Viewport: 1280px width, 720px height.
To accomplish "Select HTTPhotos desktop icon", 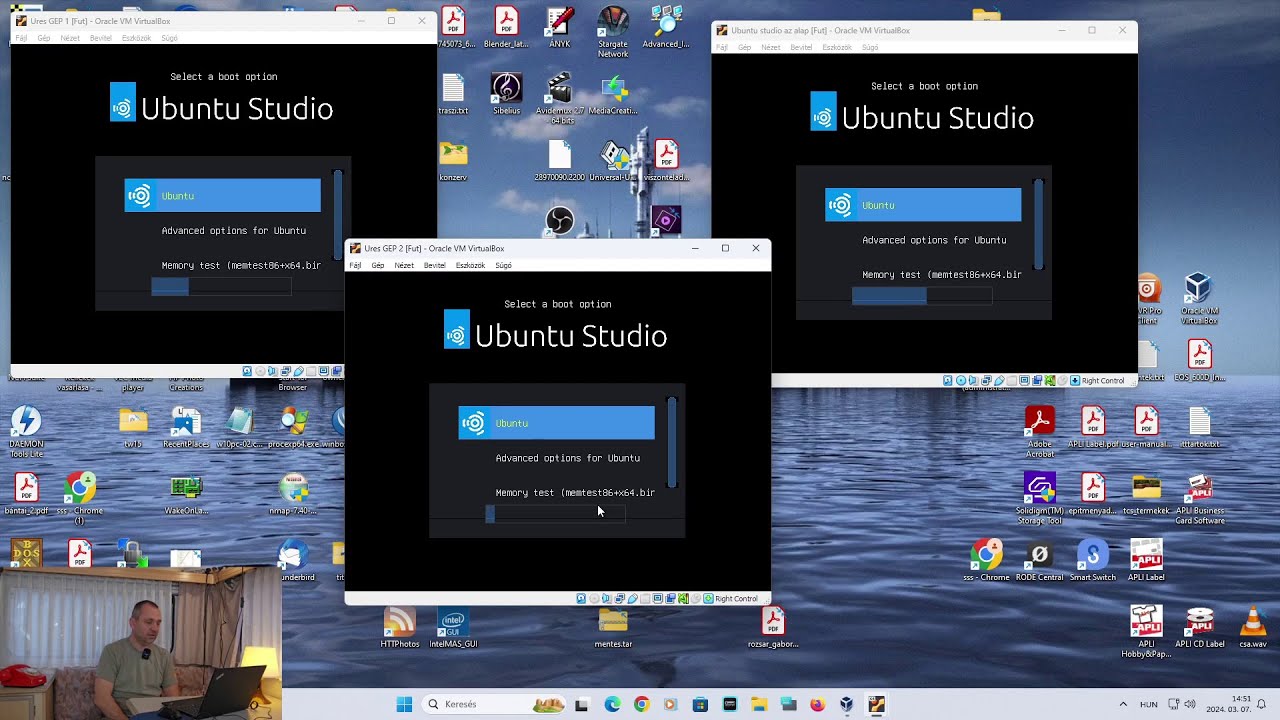I will pyautogui.click(x=399, y=627).
